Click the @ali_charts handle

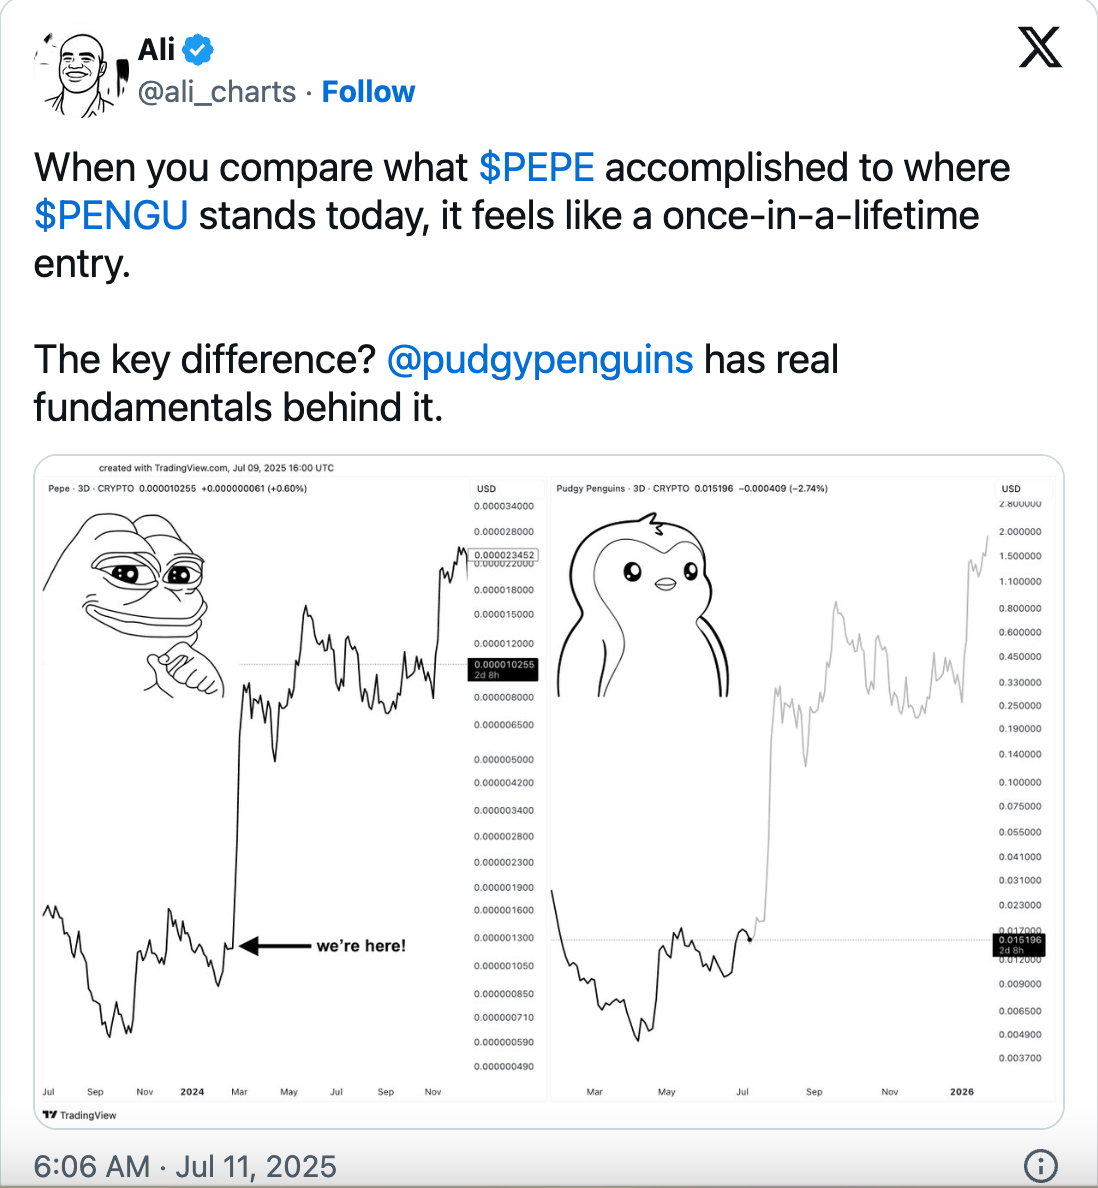pyautogui.click(x=217, y=92)
